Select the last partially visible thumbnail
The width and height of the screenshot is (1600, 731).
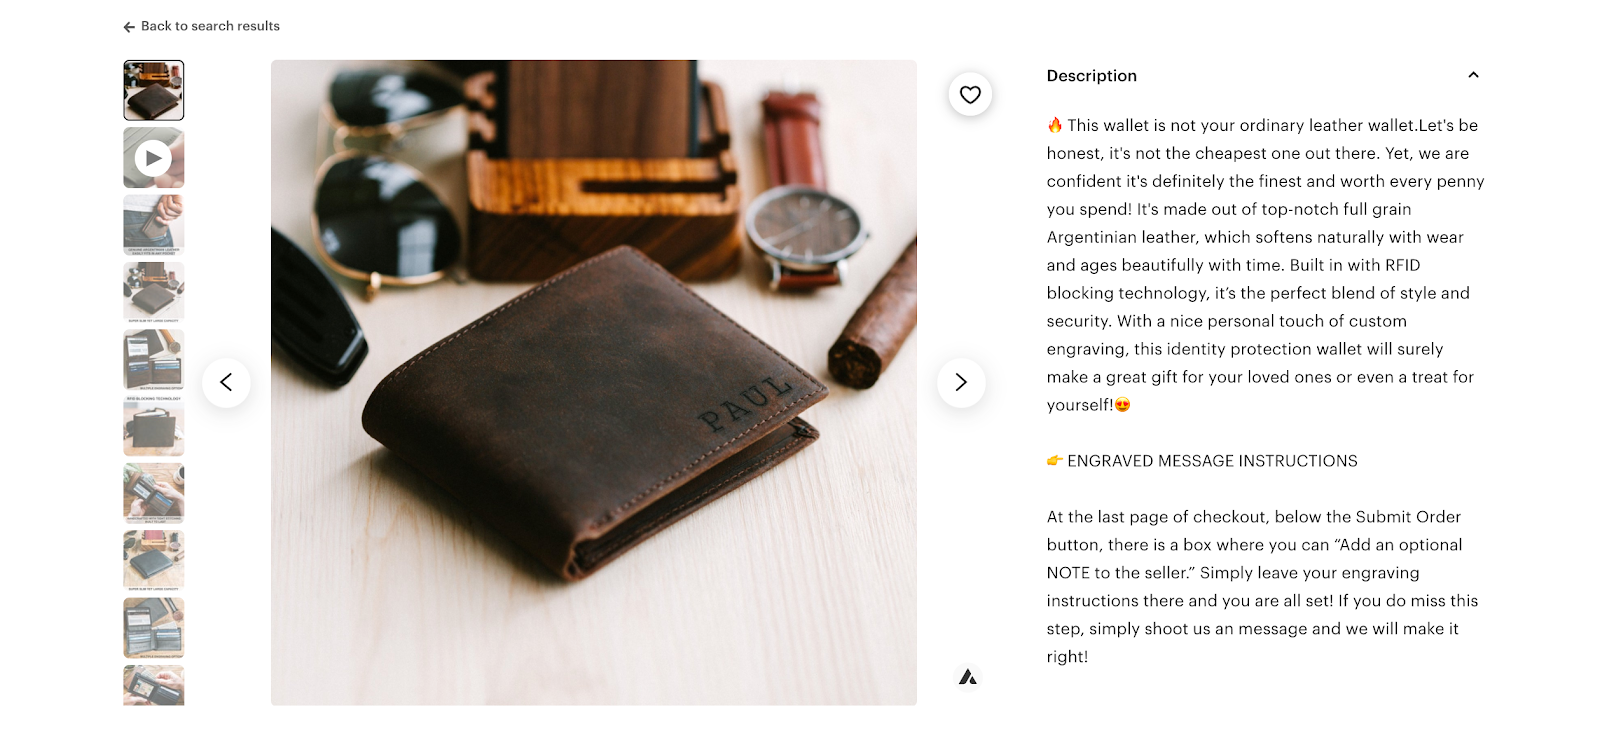pyautogui.click(x=154, y=685)
